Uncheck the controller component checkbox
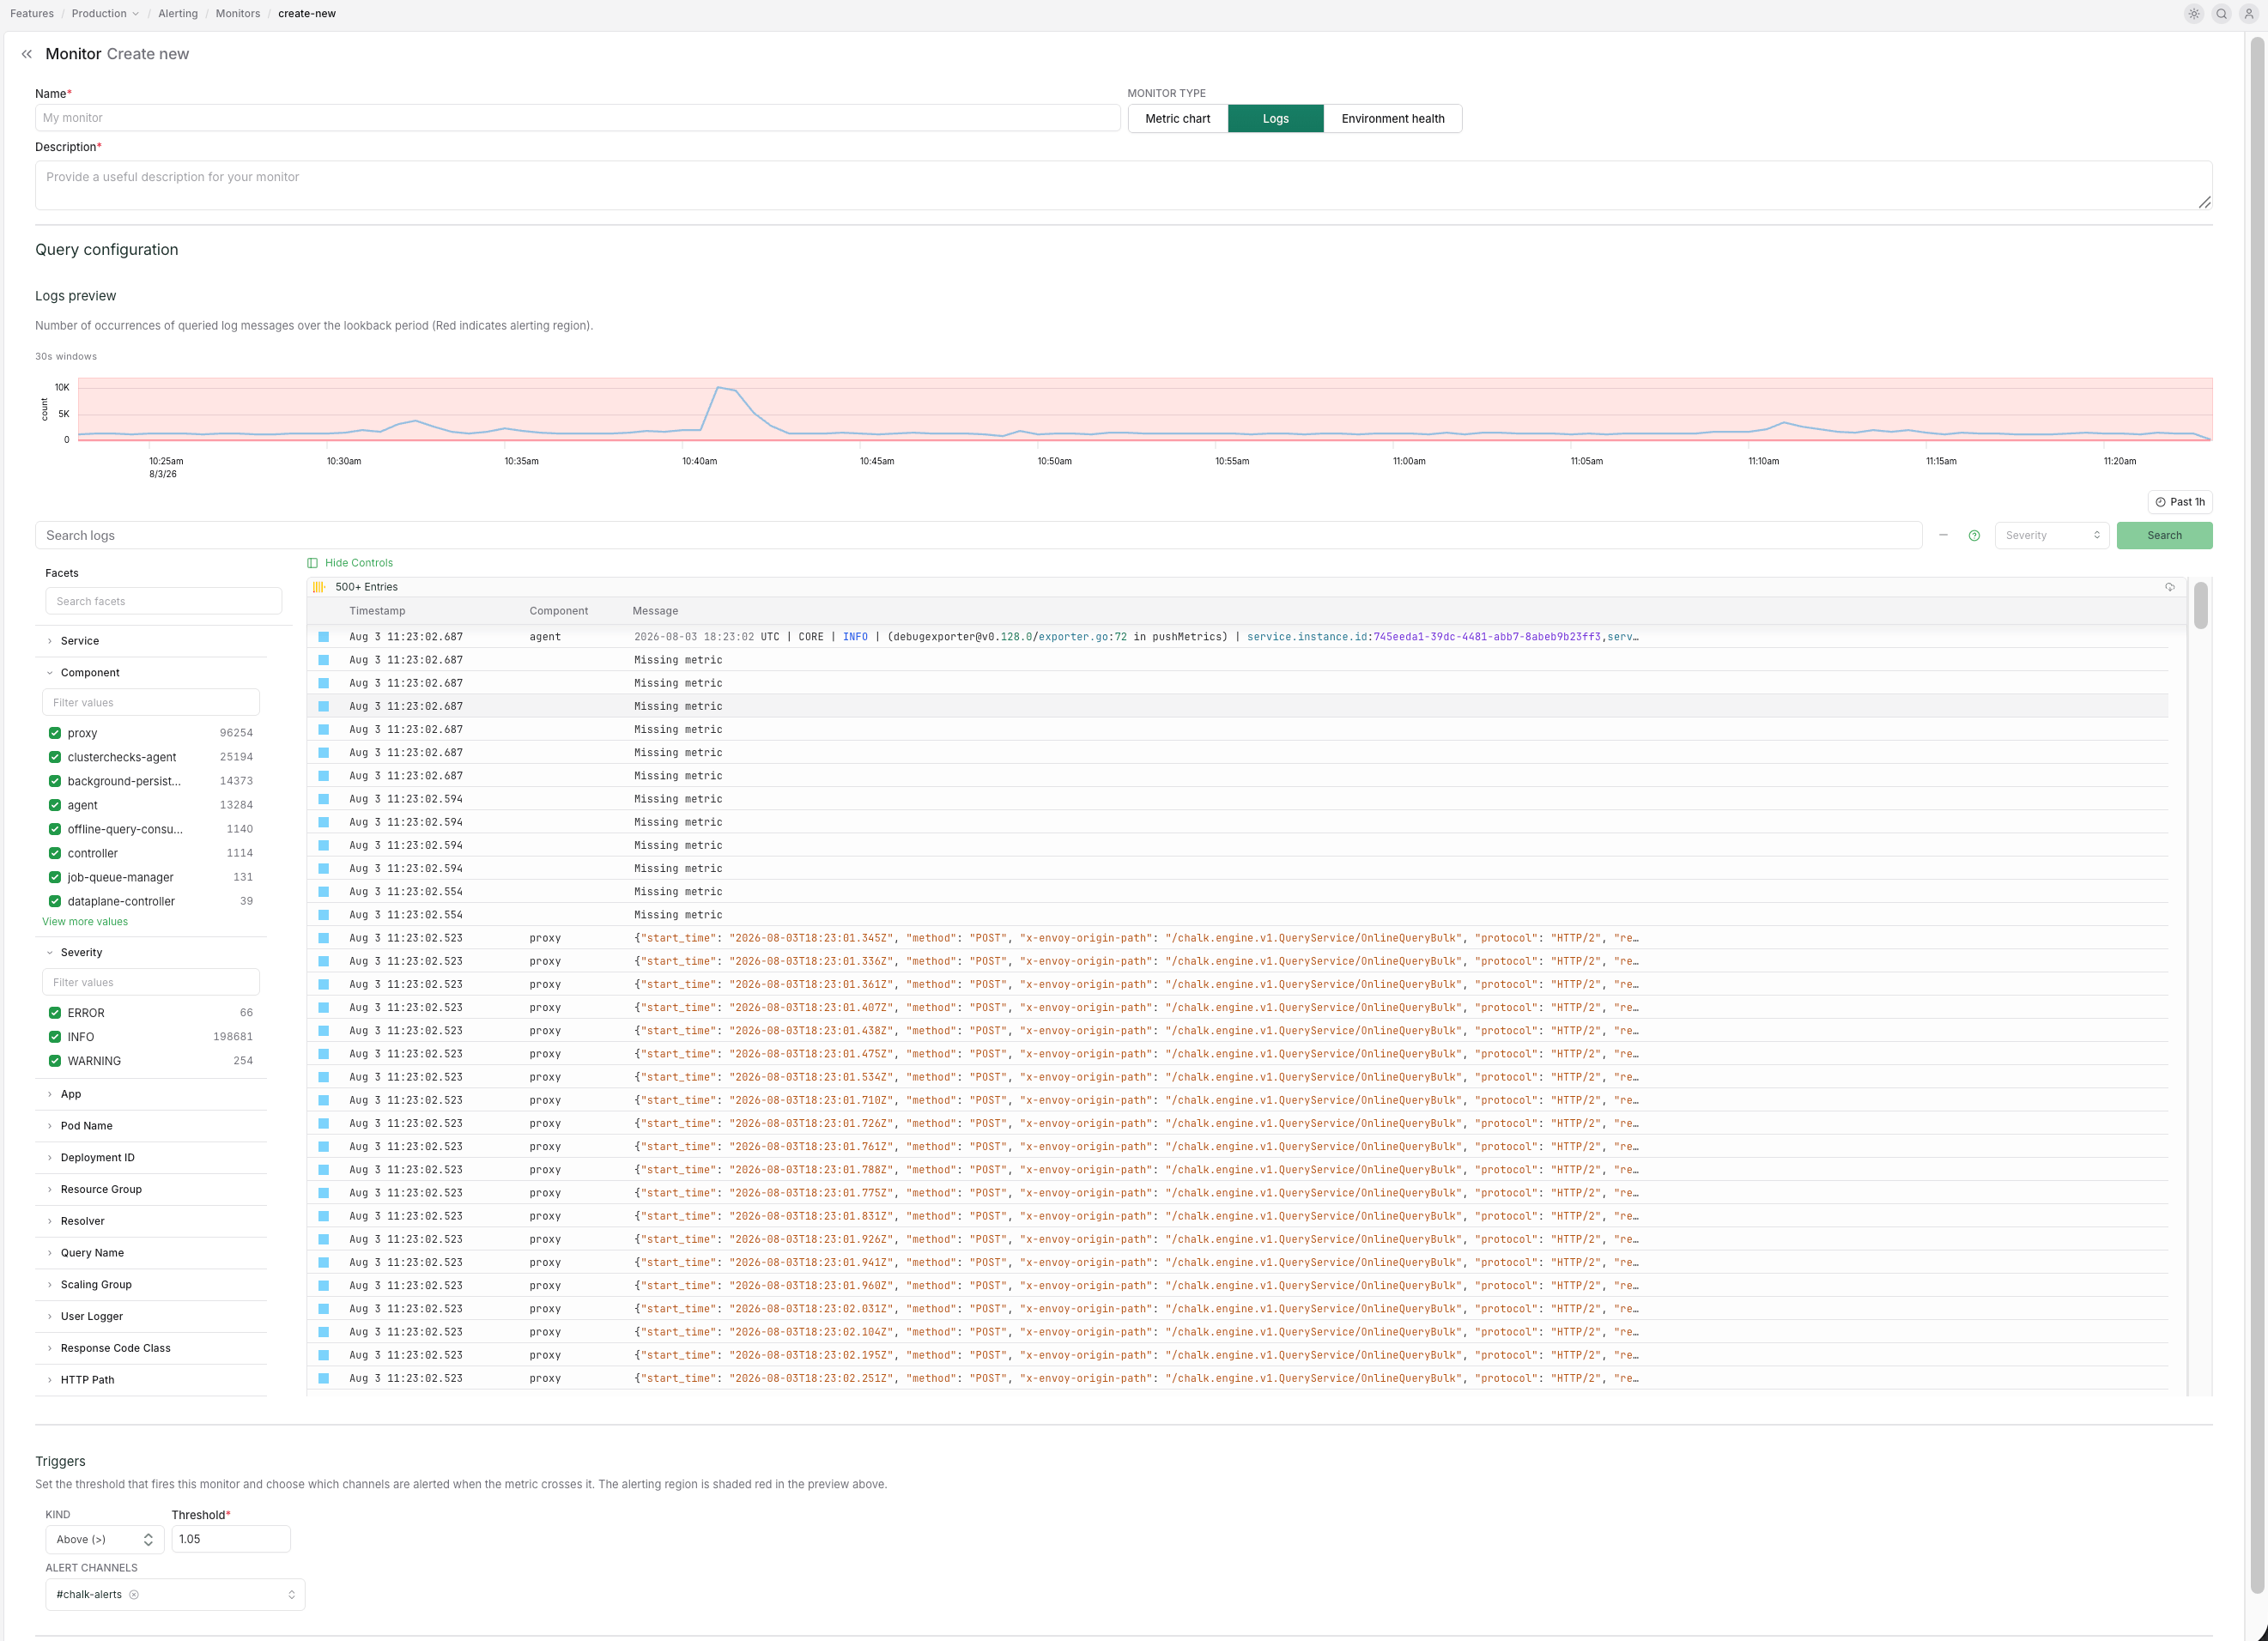Image resolution: width=2268 pixels, height=1641 pixels. [x=55, y=853]
